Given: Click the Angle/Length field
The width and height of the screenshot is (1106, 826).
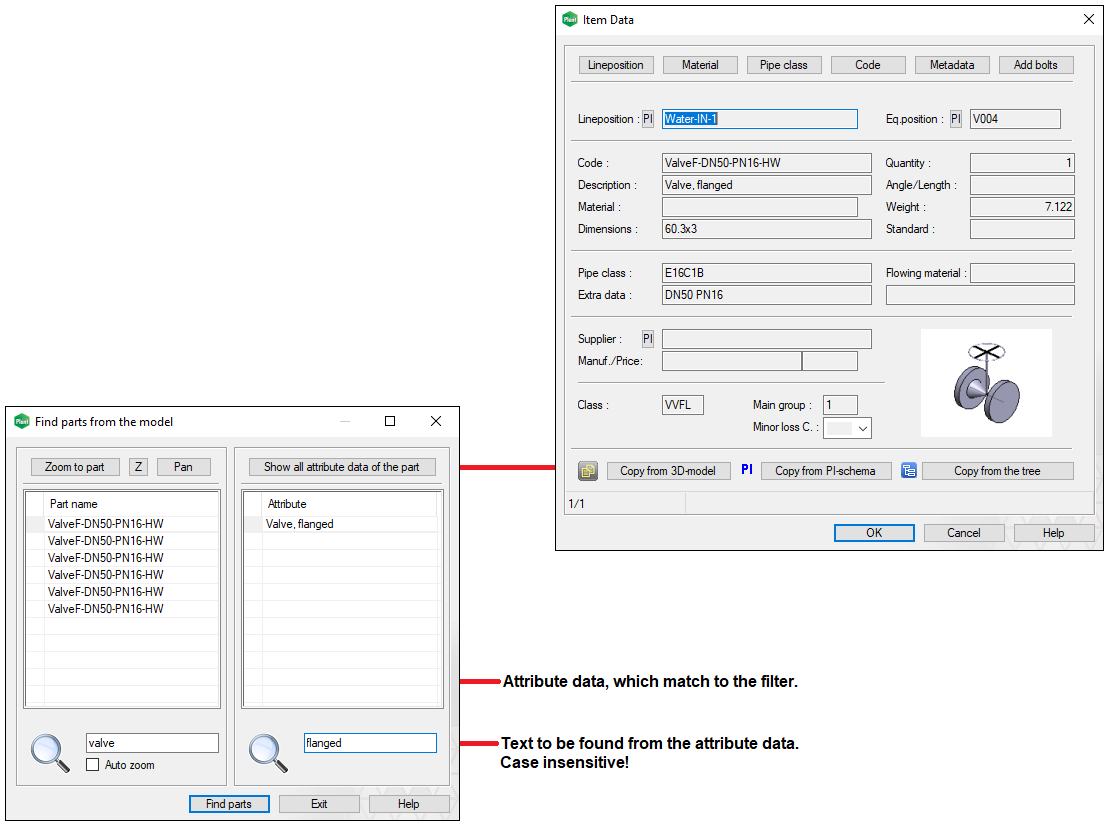Looking at the screenshot, I should pos(1022,185).
